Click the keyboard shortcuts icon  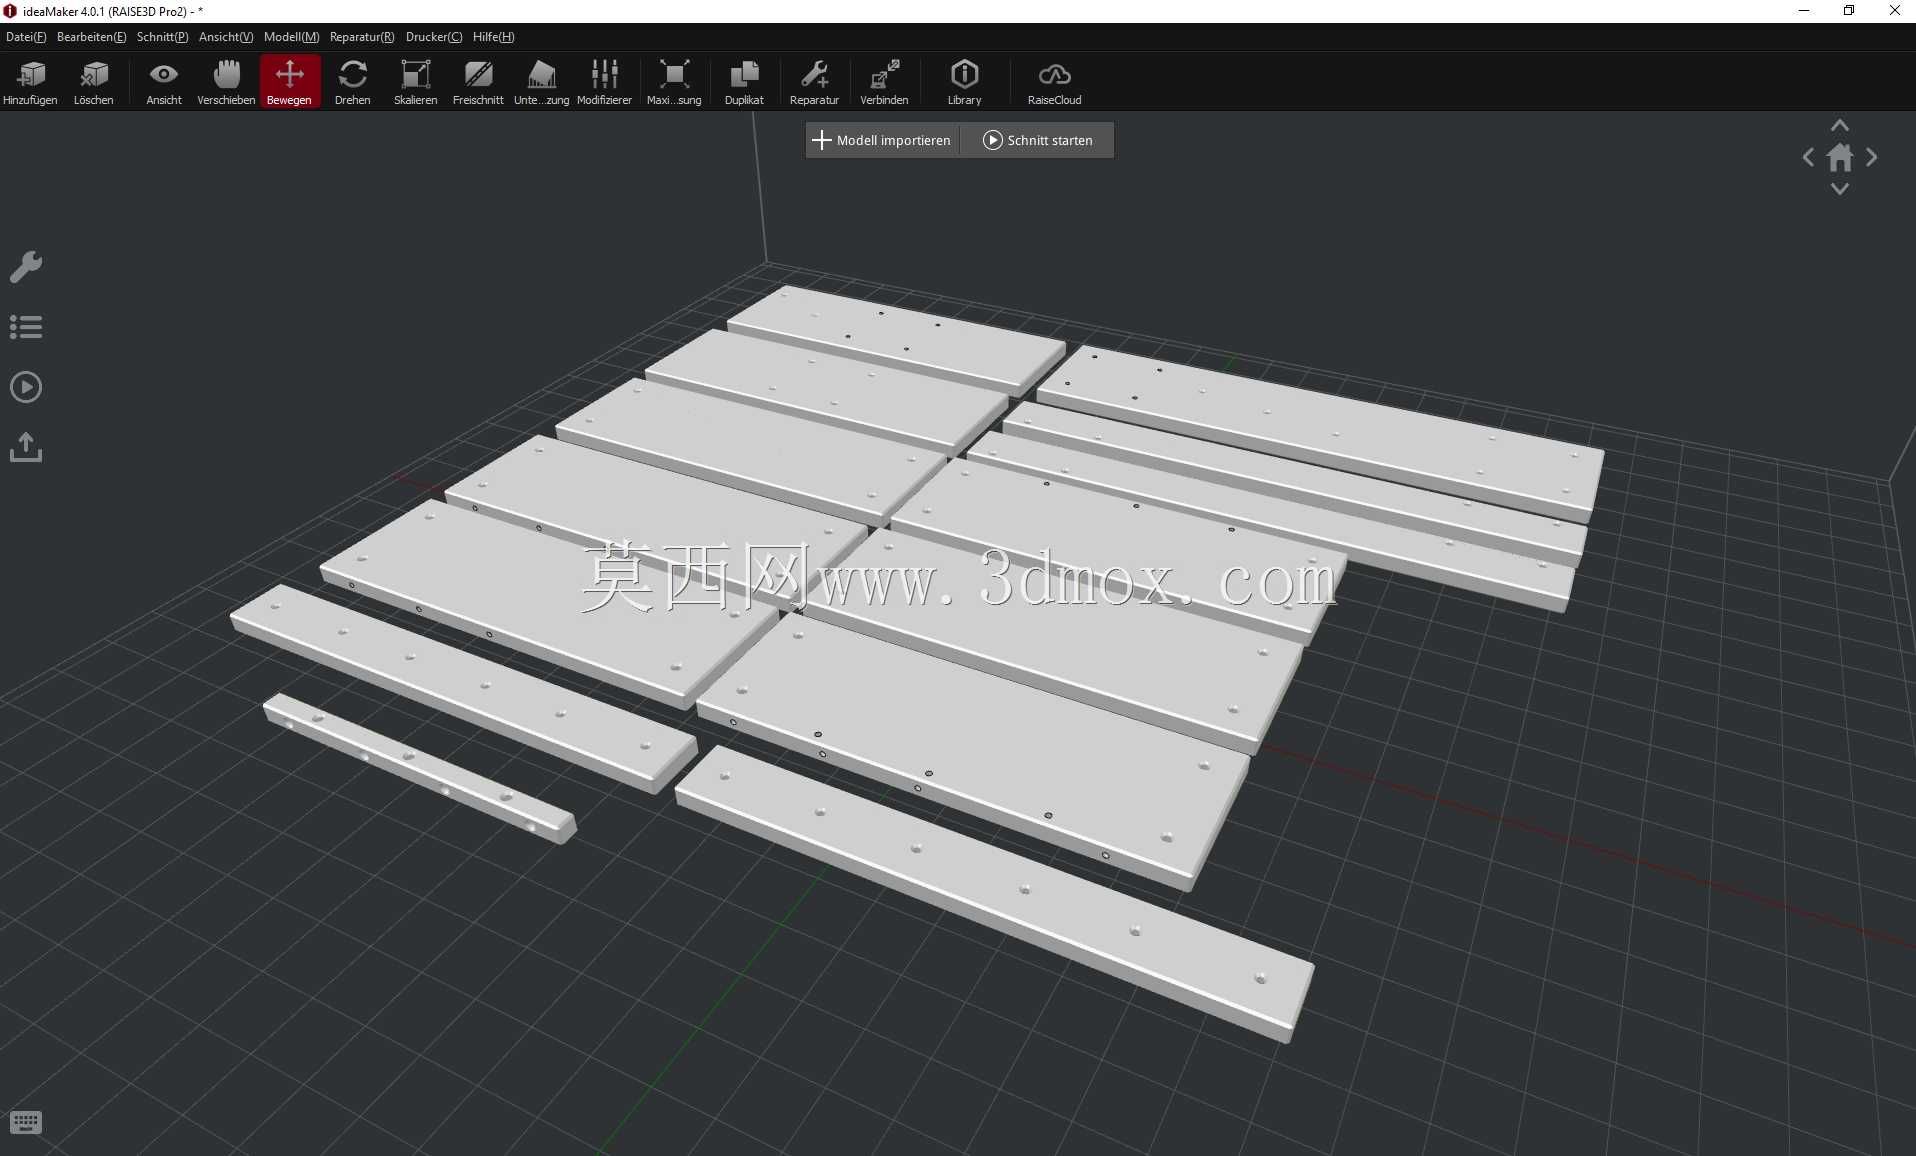26,1123
